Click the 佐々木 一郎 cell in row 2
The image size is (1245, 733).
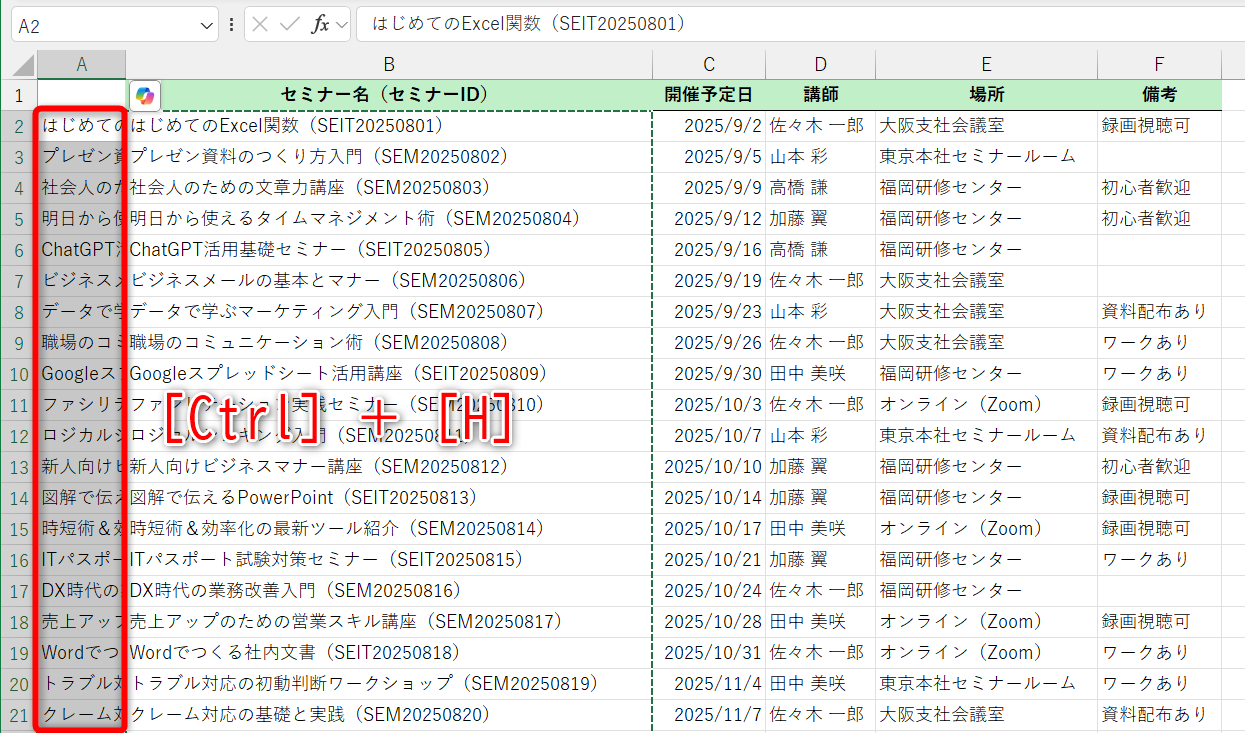tap(820, 125)
